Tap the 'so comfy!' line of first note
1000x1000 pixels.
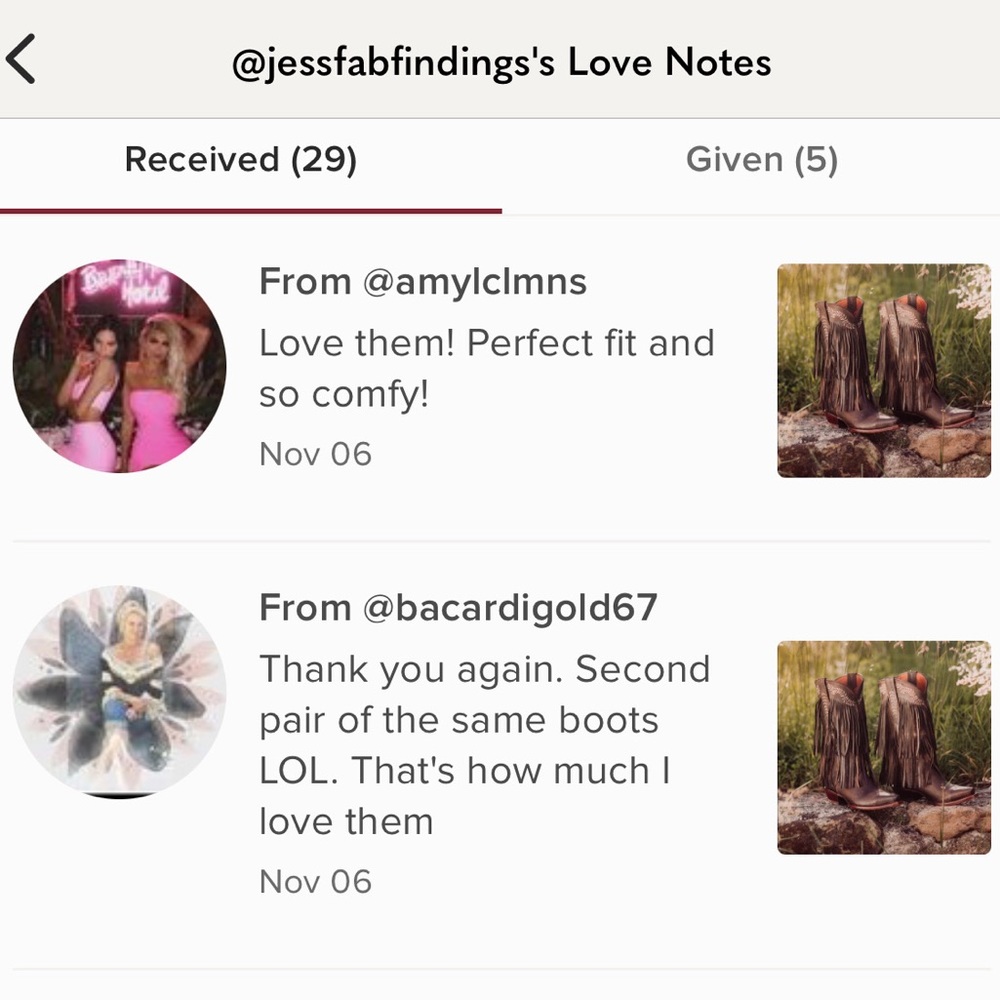coord(344,394)
